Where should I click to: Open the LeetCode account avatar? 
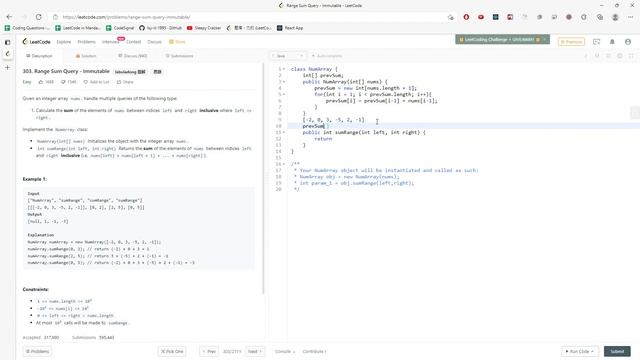[628, 42]
